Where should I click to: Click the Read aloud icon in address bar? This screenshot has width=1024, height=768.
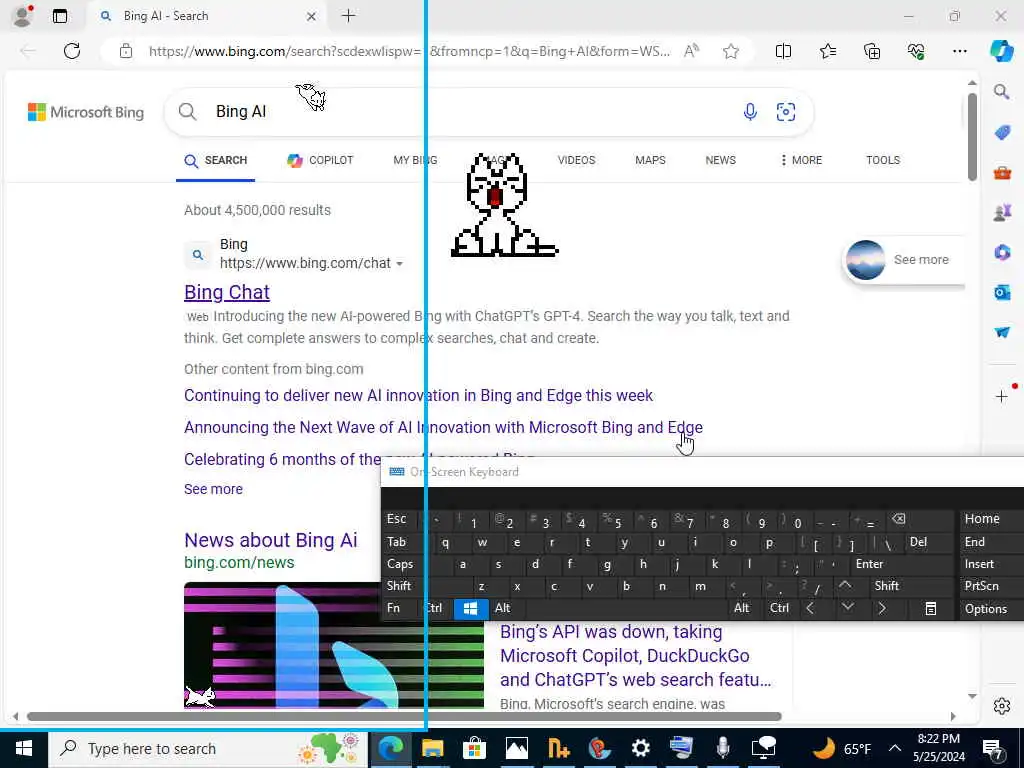tap(691, 51)
